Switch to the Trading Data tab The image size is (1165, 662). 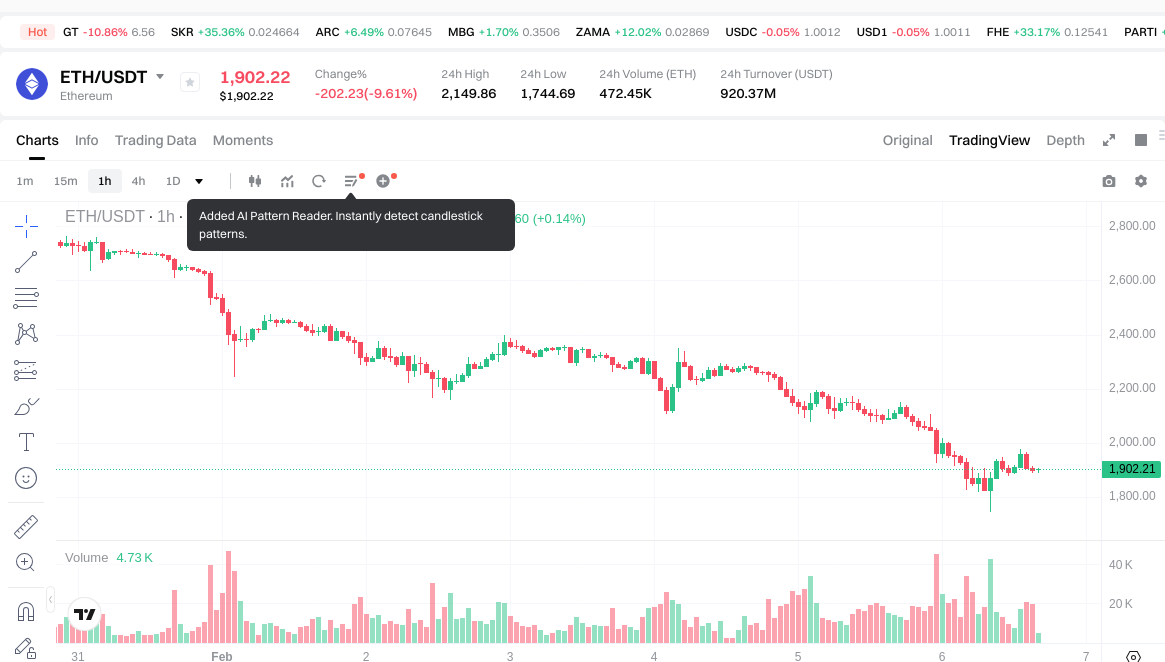point(155,140)
